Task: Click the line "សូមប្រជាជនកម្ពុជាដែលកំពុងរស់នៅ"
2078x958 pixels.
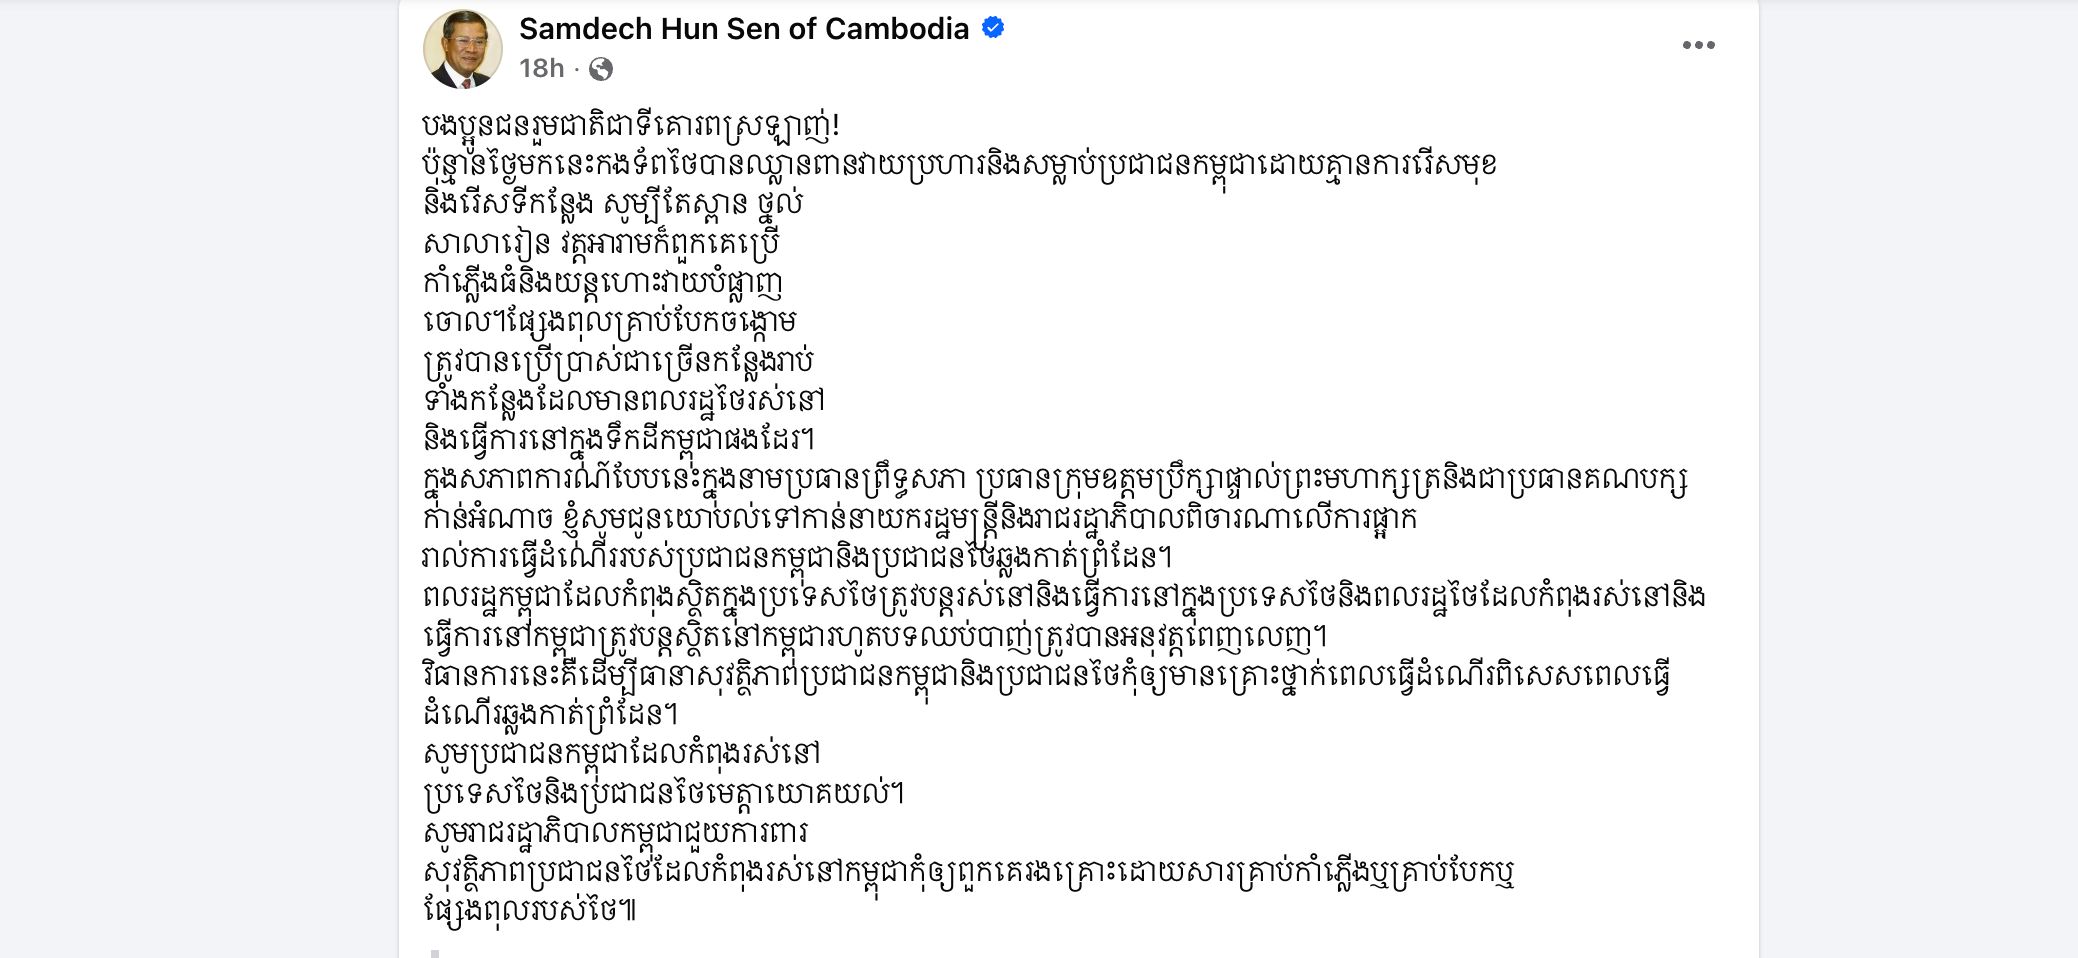Action: coord(622,753)
